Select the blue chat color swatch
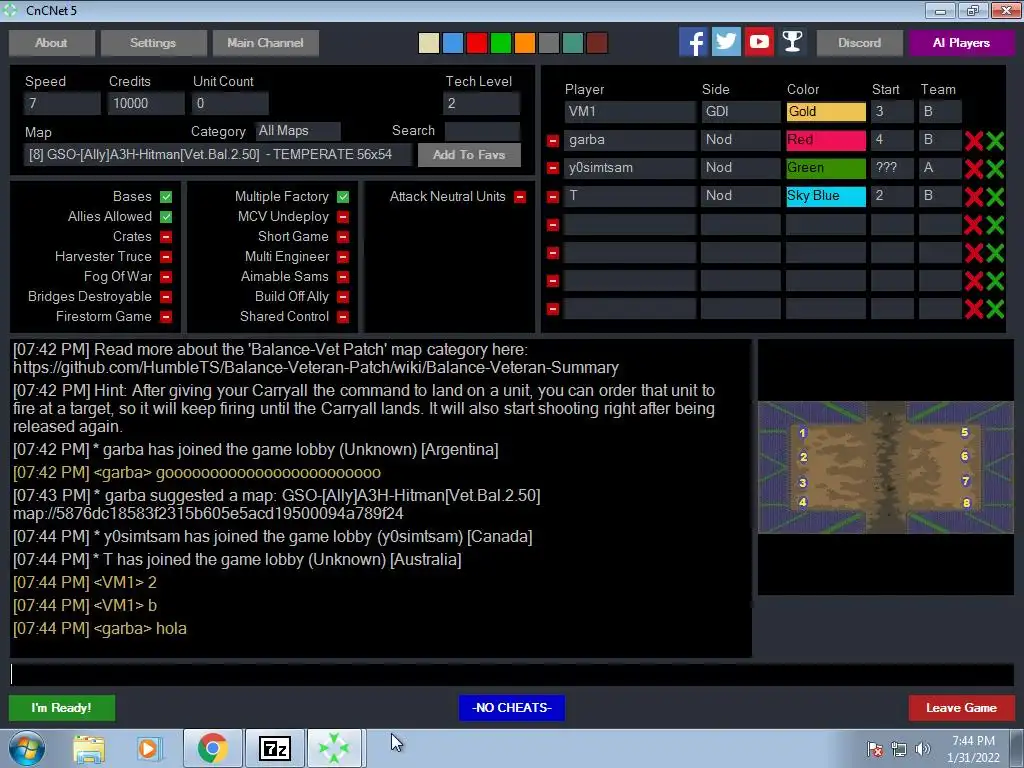Screen dimensions: 1024x768 453,43
